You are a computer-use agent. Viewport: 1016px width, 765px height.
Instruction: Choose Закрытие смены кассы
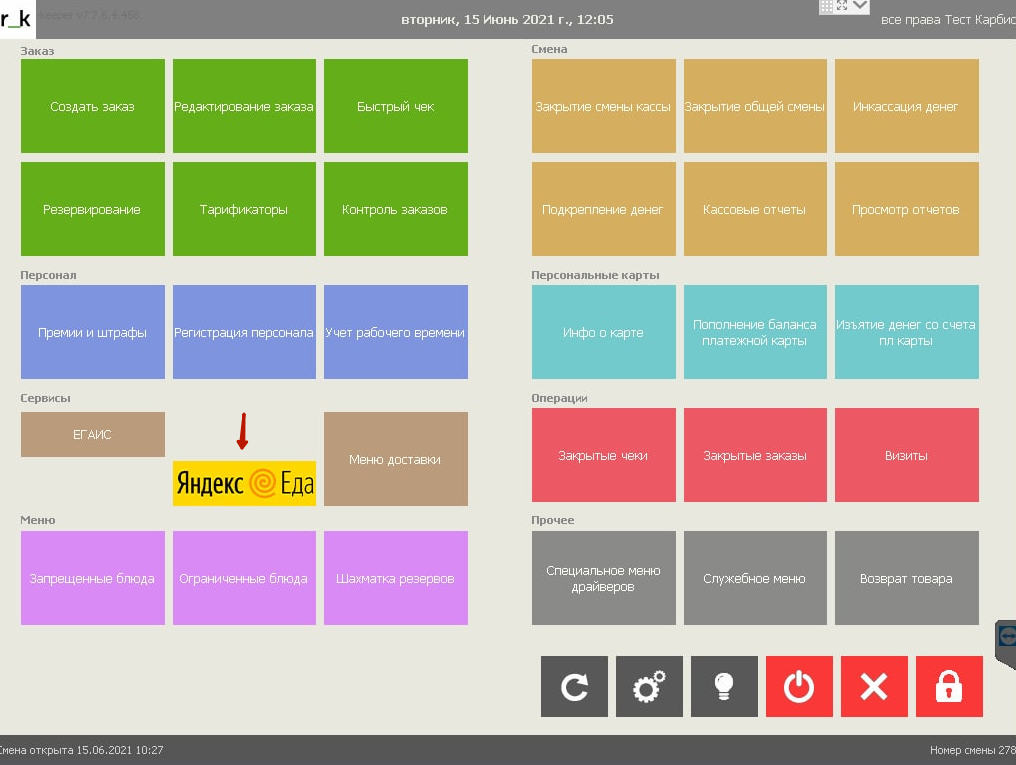coord(604,106)
